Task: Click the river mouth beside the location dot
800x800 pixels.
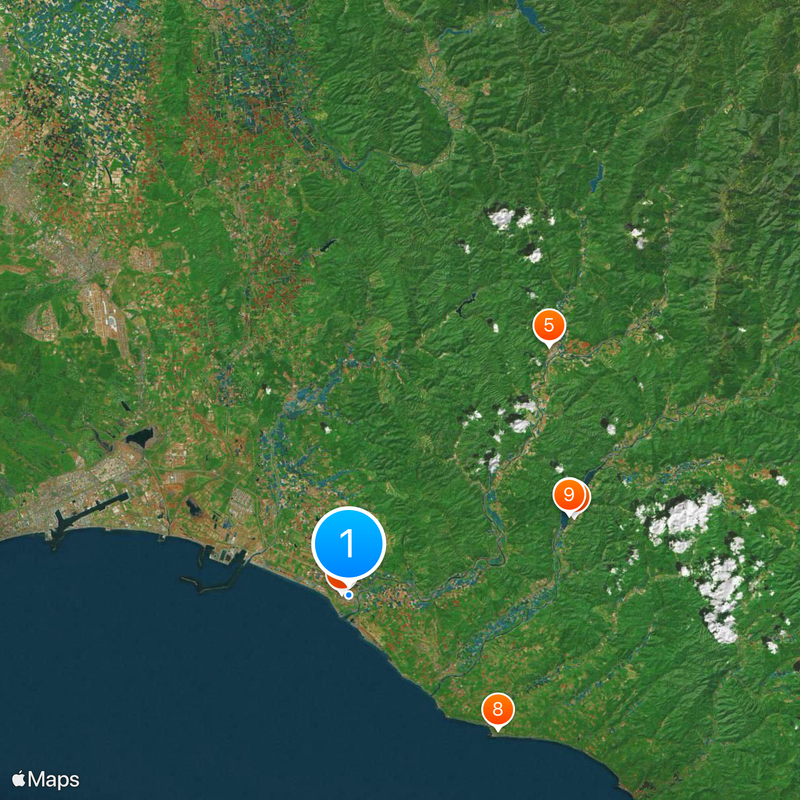Action: [x=355, y=611]
